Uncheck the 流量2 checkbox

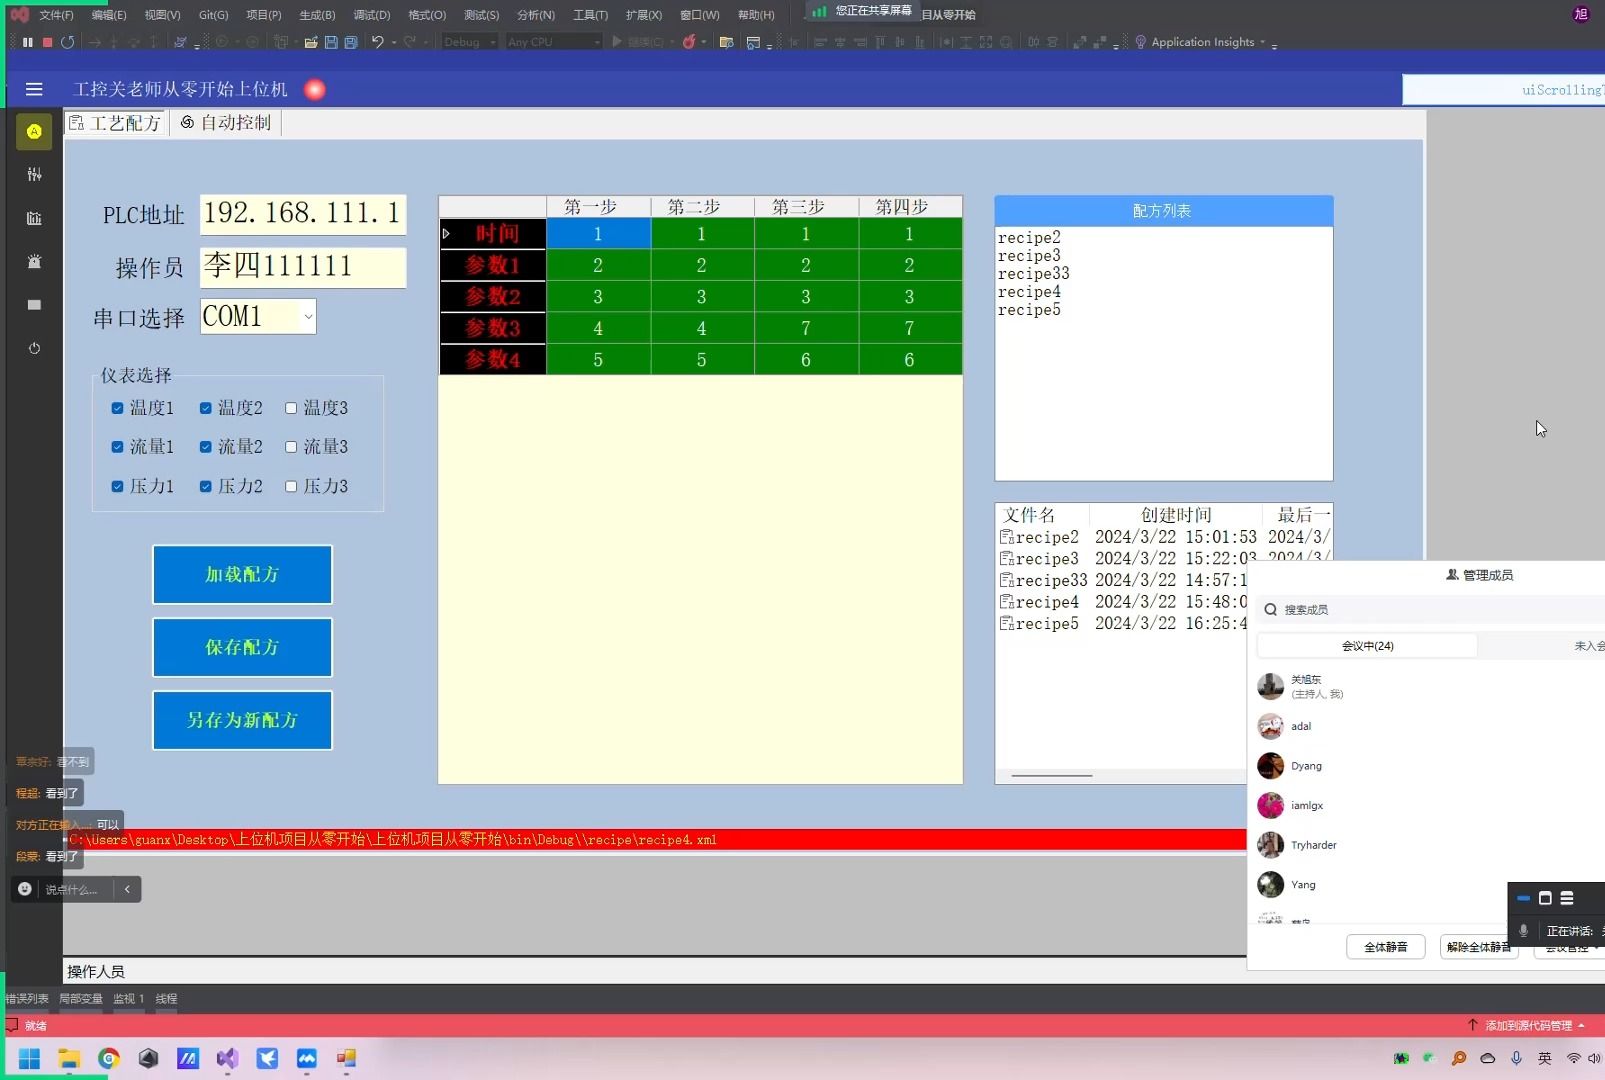[x=205, y=447]
